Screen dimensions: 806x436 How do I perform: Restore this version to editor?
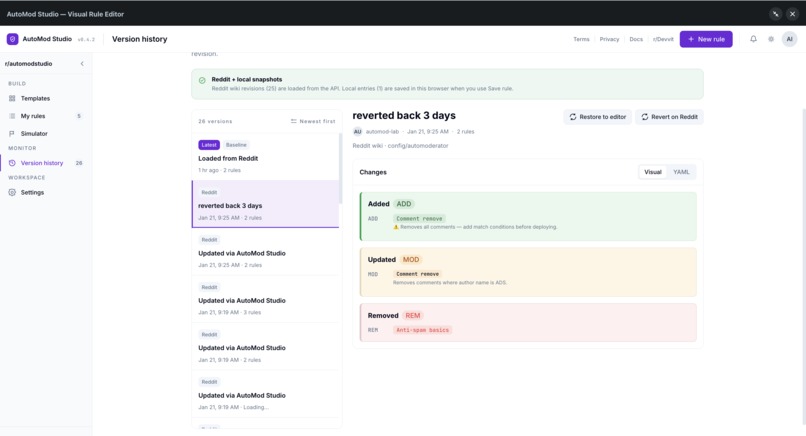pos(597,117)
